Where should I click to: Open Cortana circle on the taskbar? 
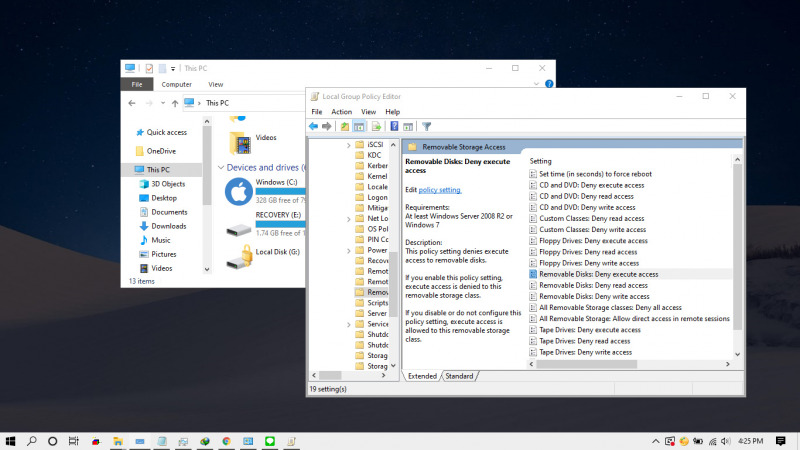click(x=53, y=441)
